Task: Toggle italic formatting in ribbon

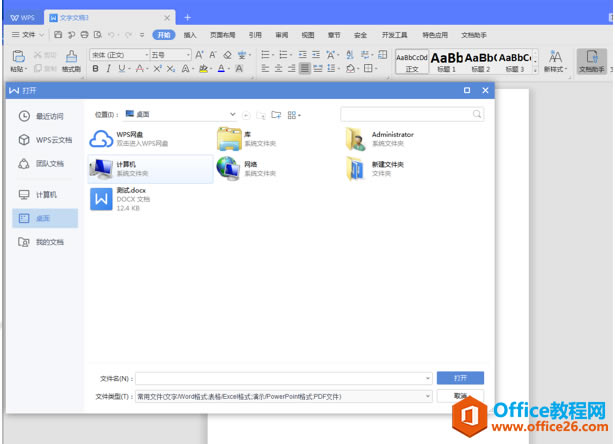Action: (108, 69)
